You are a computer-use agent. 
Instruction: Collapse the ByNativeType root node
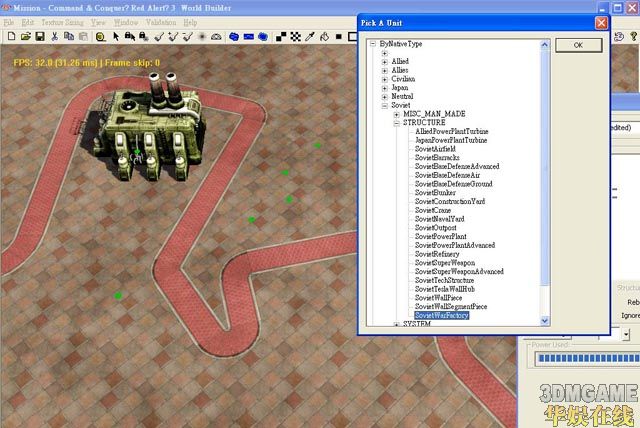point(373,43)
